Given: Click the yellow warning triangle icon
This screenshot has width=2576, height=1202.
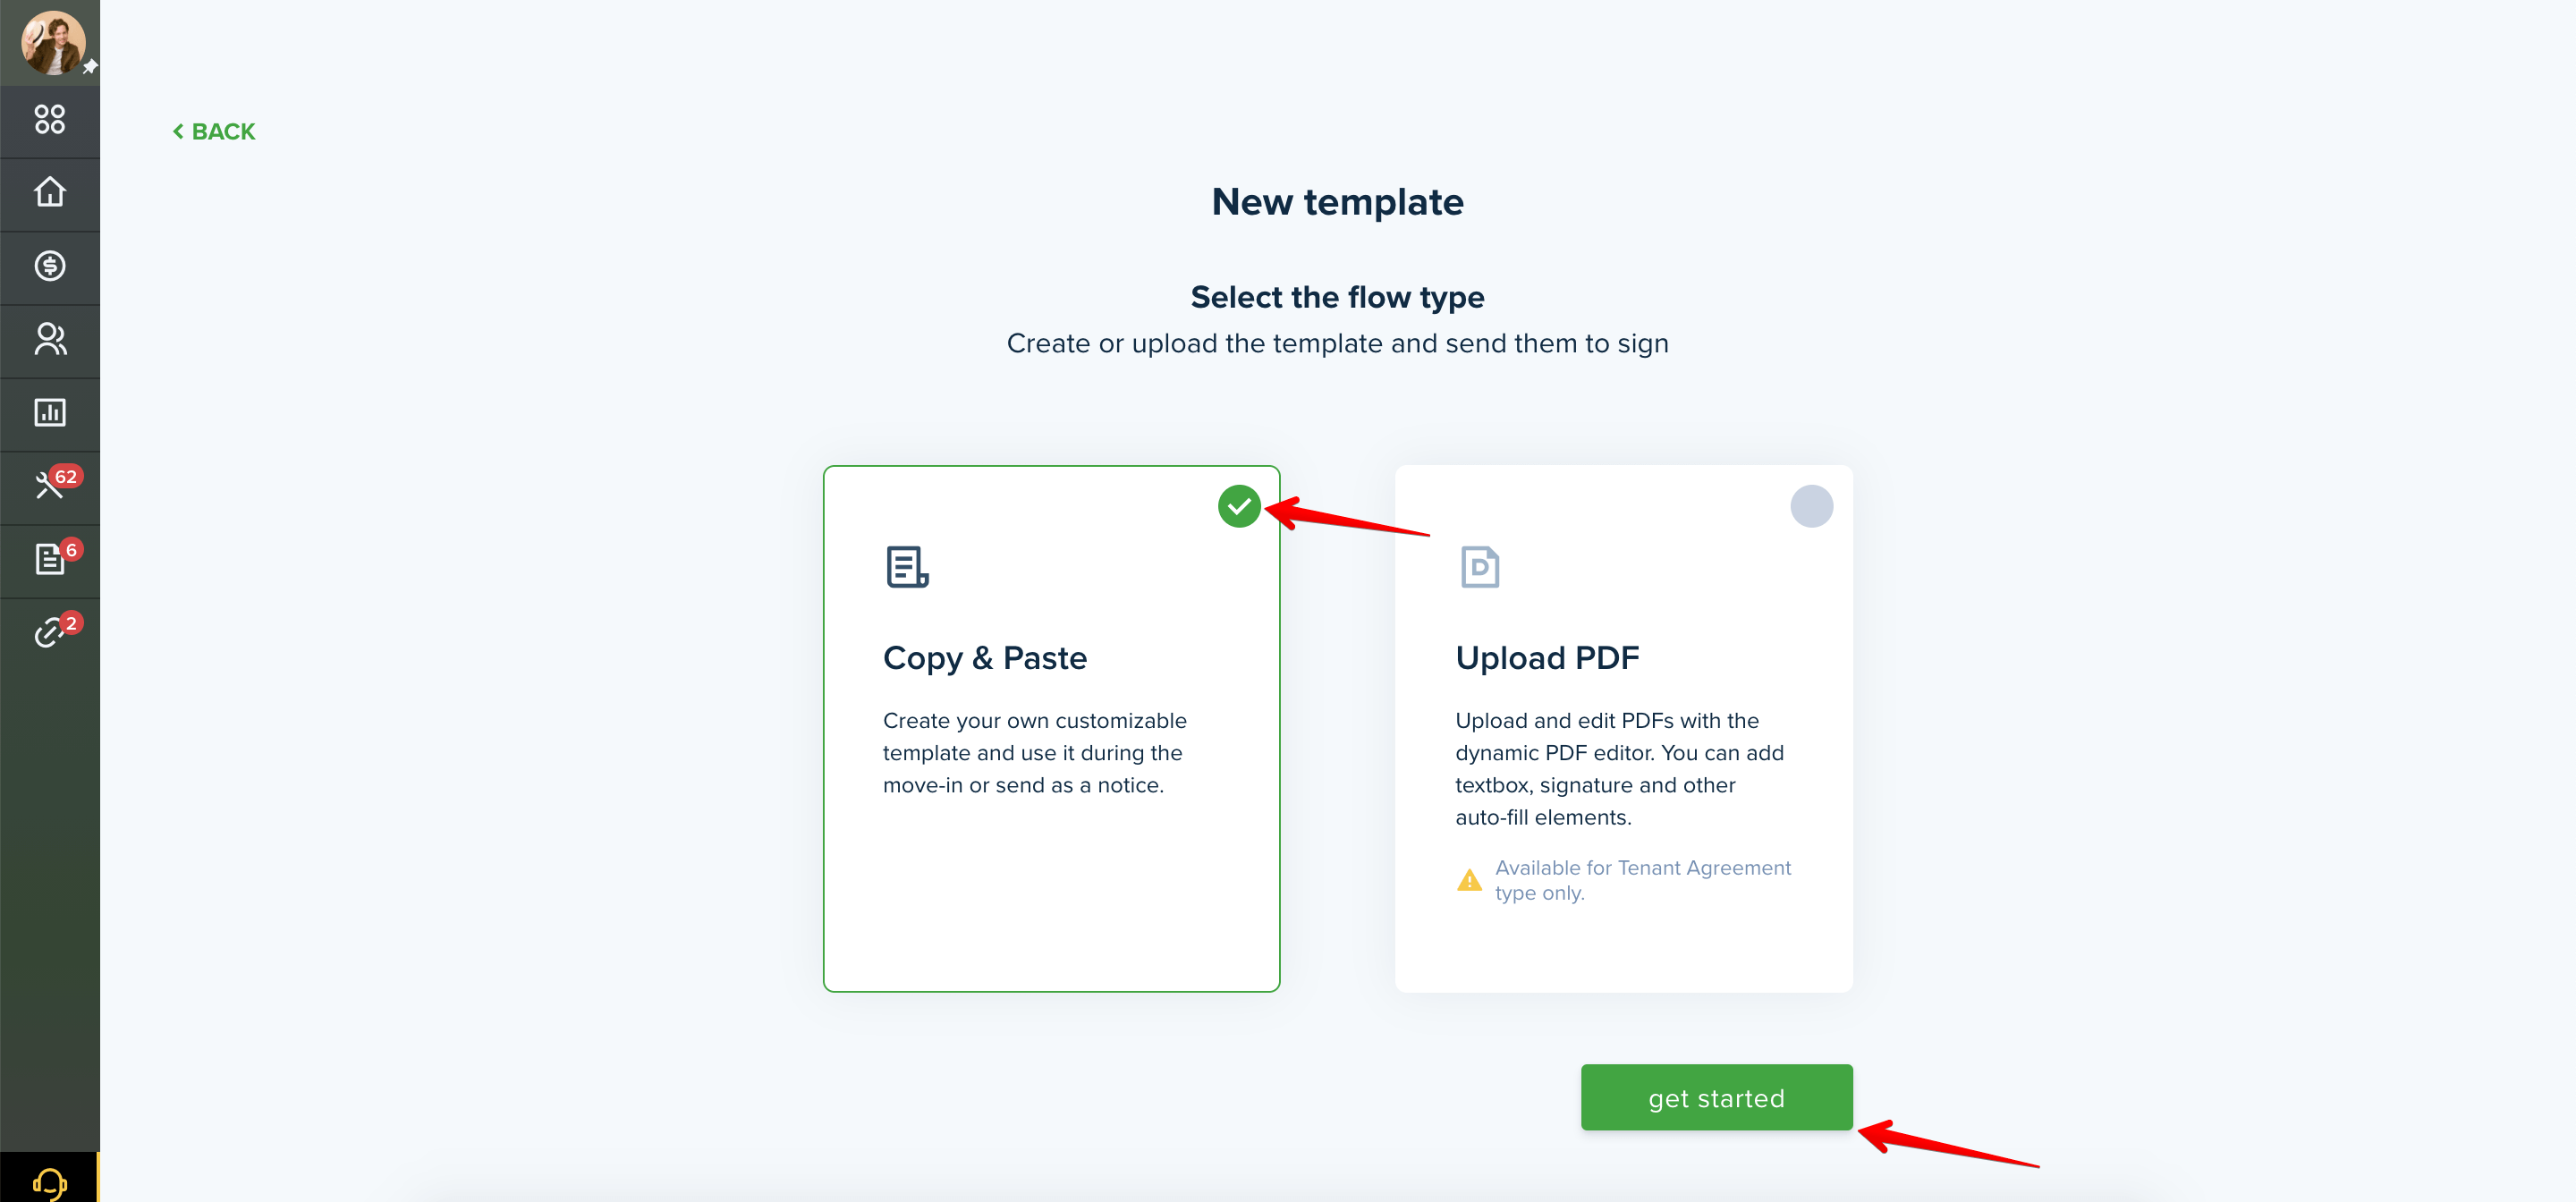Looking at the screenshot, I should (1469, 880).
